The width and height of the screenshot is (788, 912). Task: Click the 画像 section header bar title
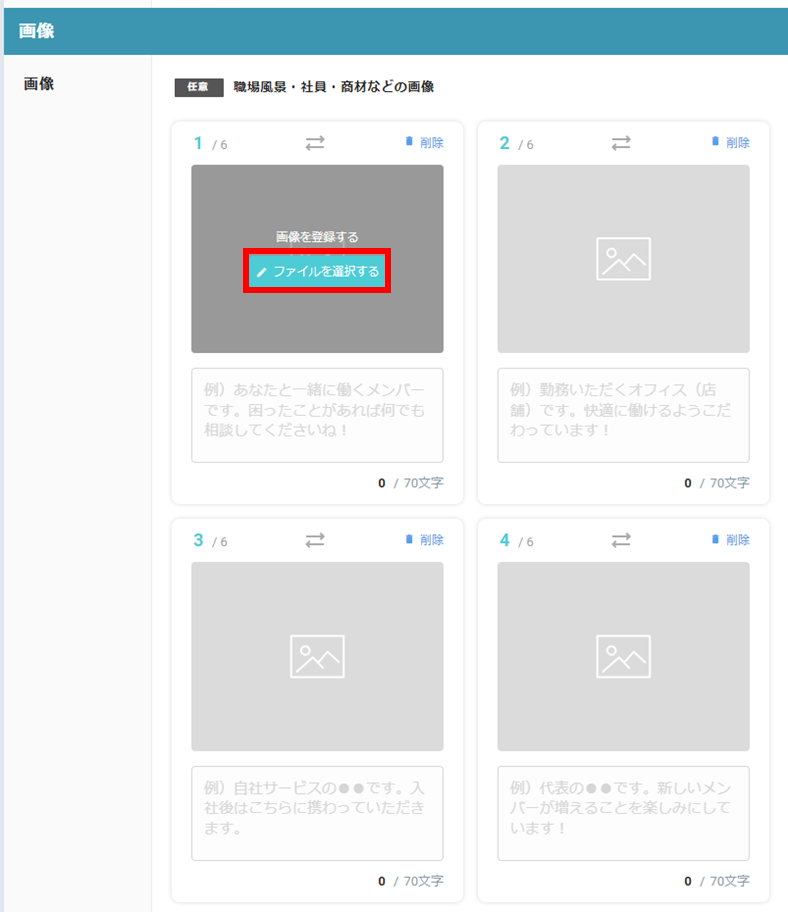coord(36,31)
